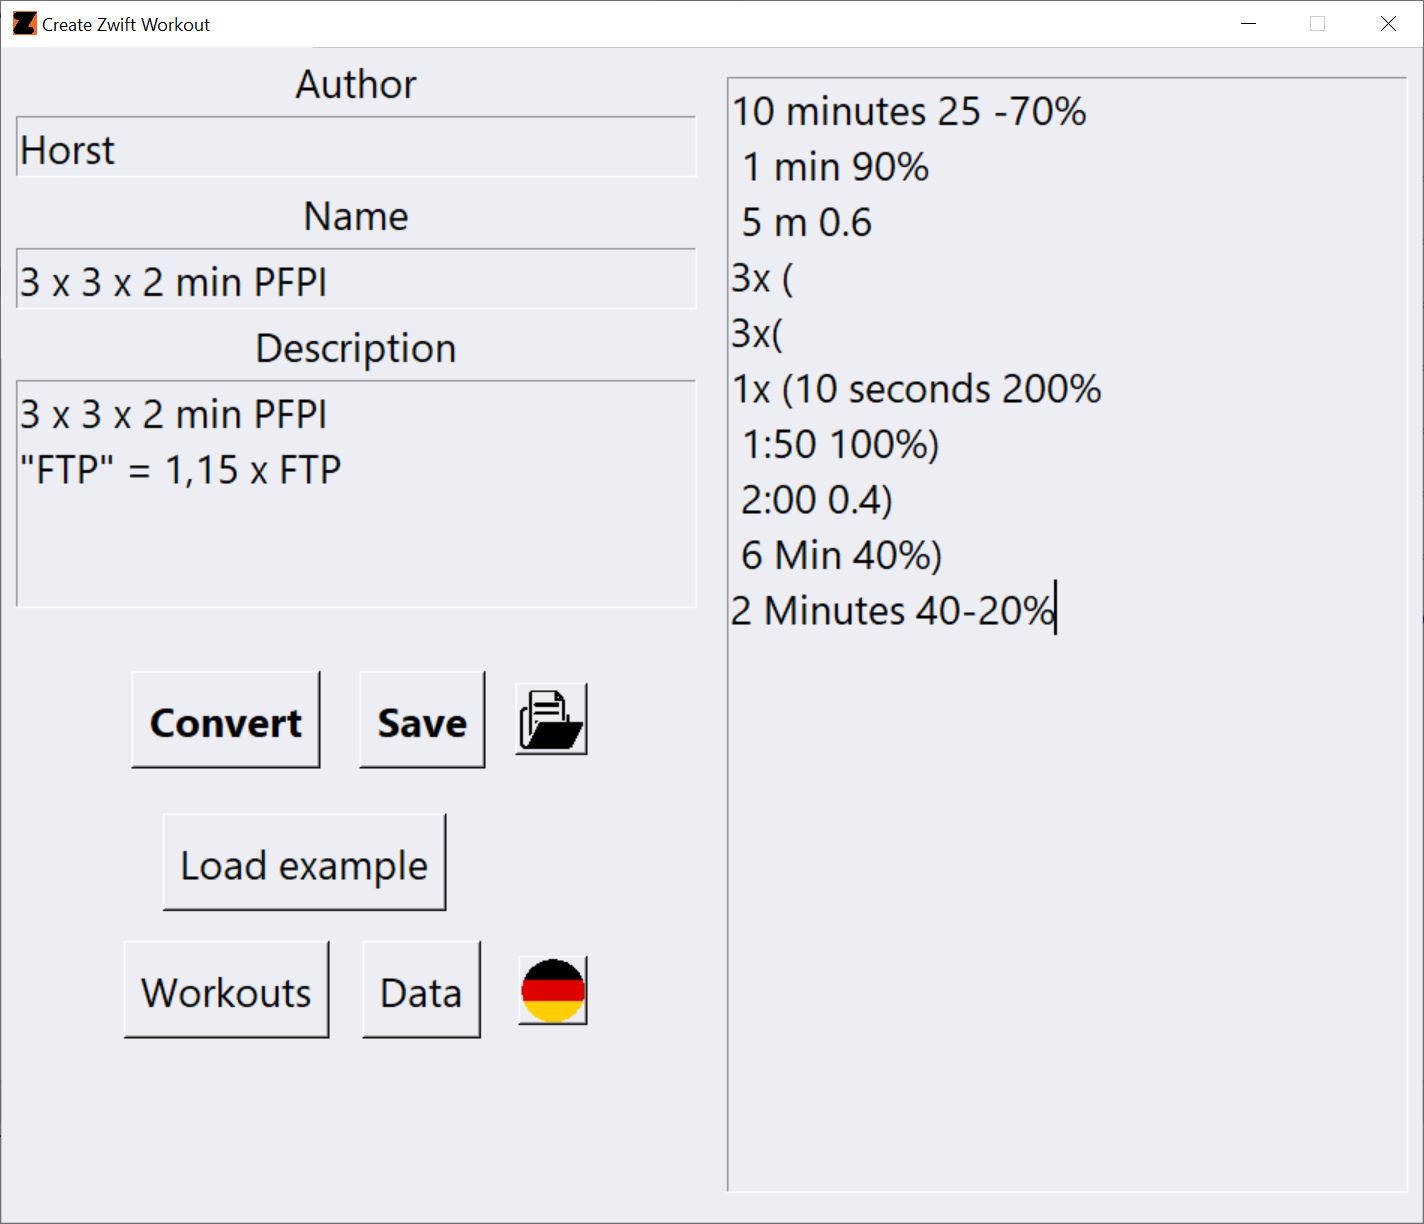The image size is (1424, 1224).
Task: Click the line "3x (" with the space
Action: (x=762, y=278)
